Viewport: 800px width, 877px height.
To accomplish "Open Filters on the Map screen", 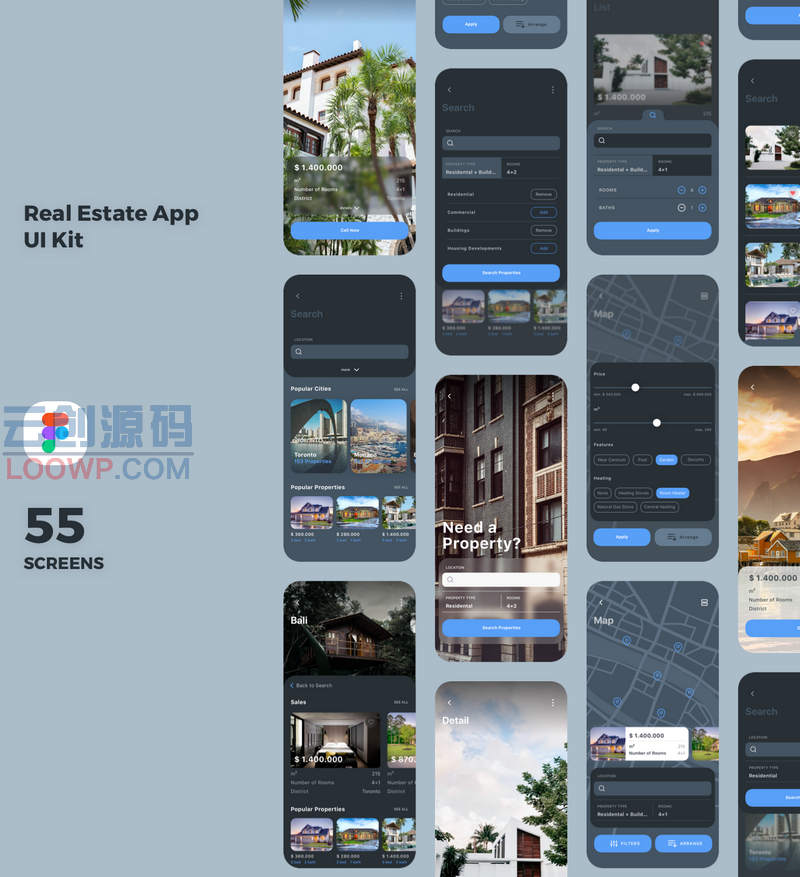I will click(623, 843).
